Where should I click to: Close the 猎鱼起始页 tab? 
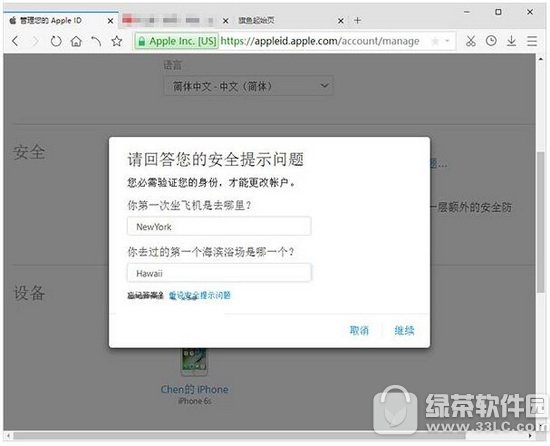341,21
